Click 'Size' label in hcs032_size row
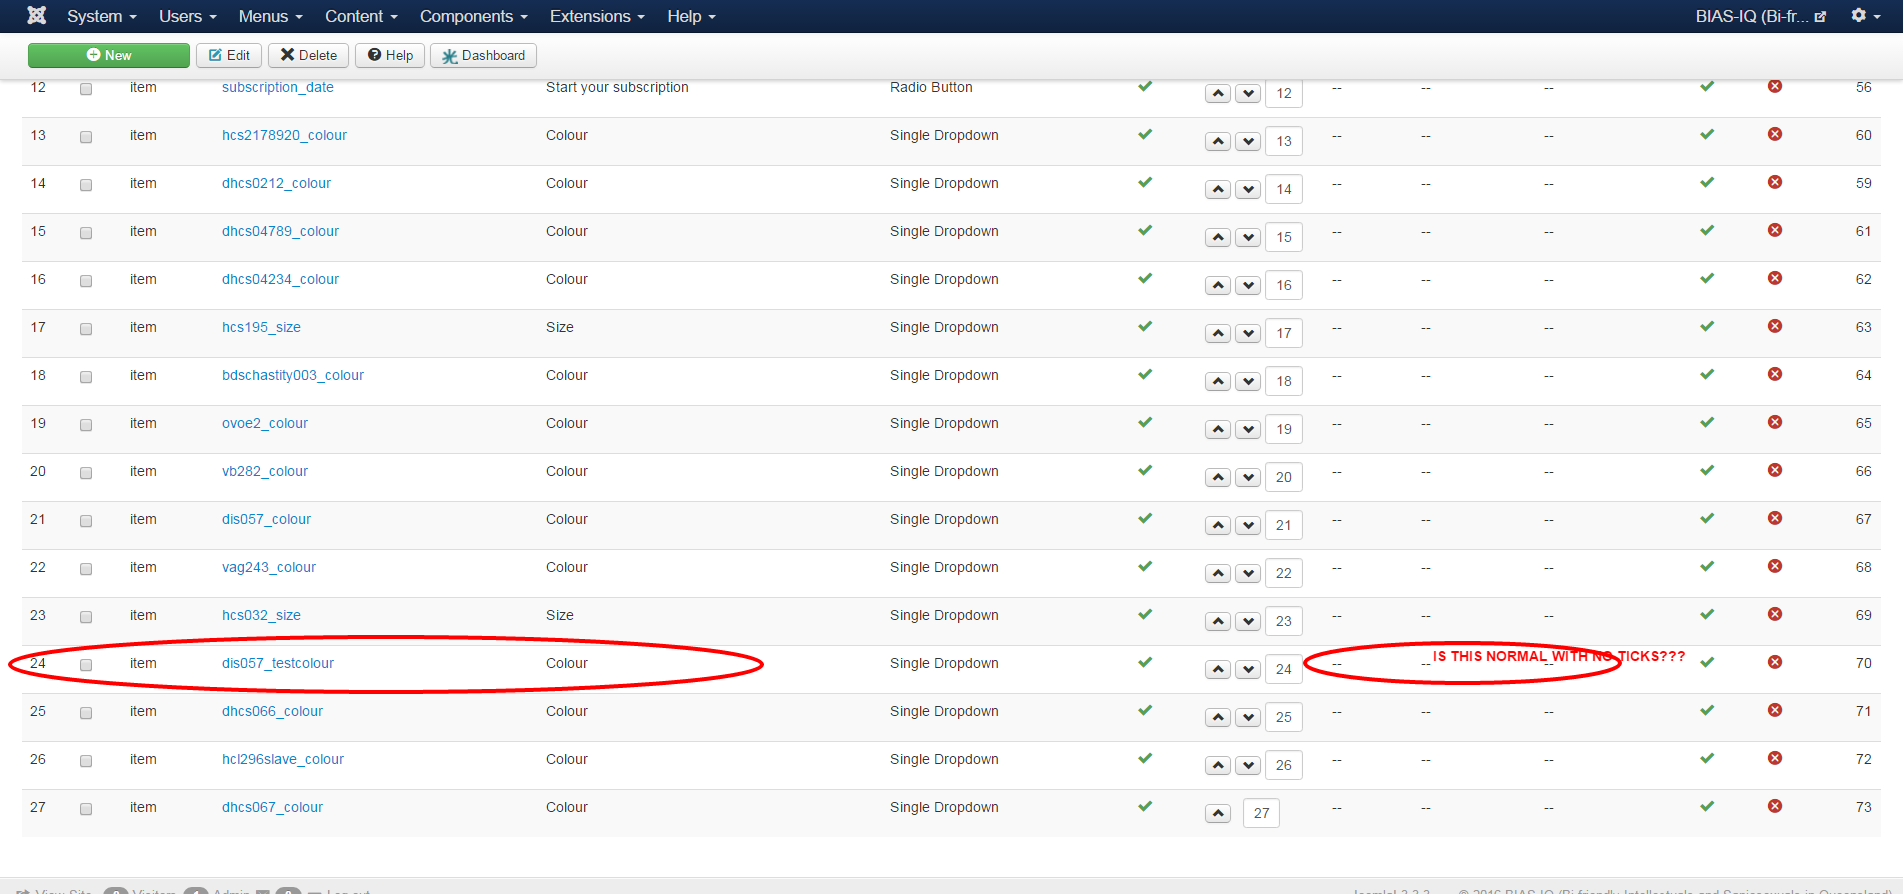Image resolution: width=1903 pixels, height=894 pixels. (560, 615)
